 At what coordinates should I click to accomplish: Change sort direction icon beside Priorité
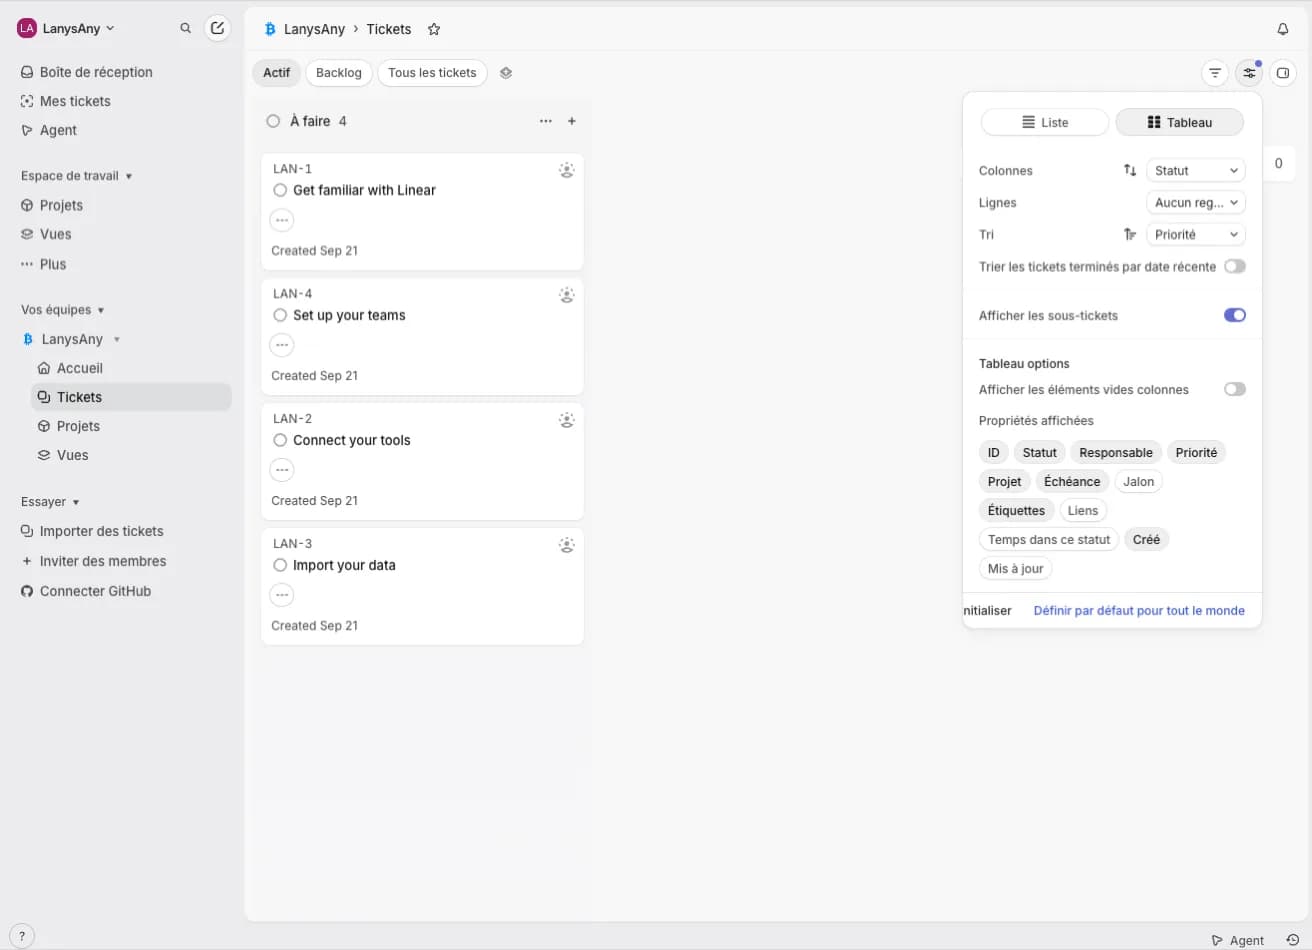point(1130,234)
